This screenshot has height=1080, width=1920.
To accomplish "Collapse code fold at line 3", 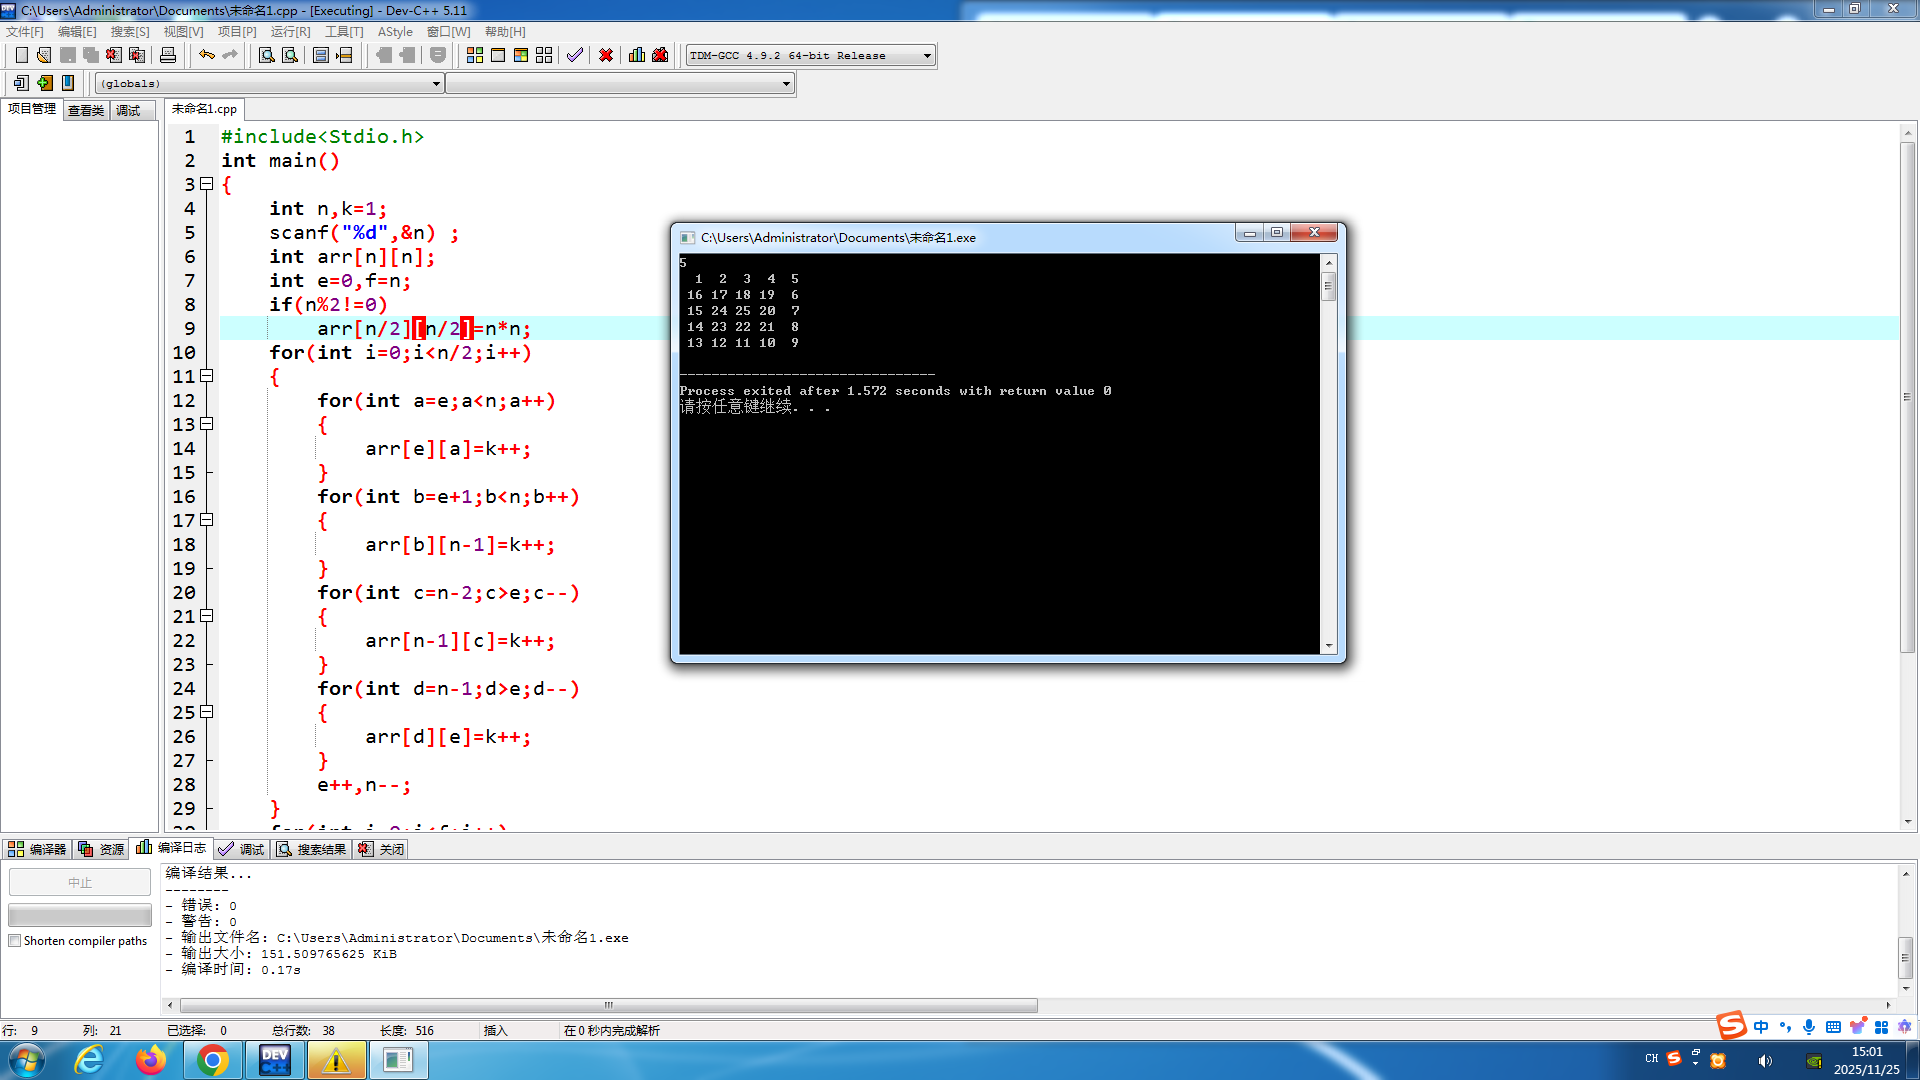I will (x=207, y=184).
